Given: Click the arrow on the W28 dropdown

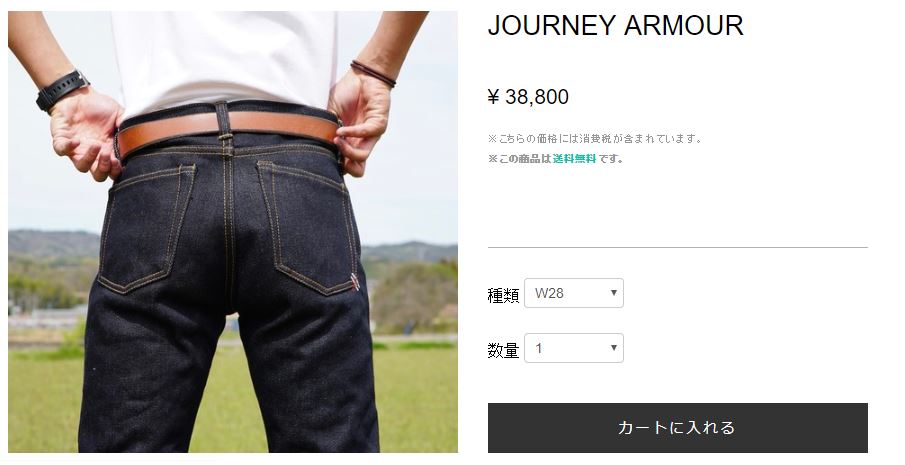Looking at the screenshot, I should click(614, 292).
